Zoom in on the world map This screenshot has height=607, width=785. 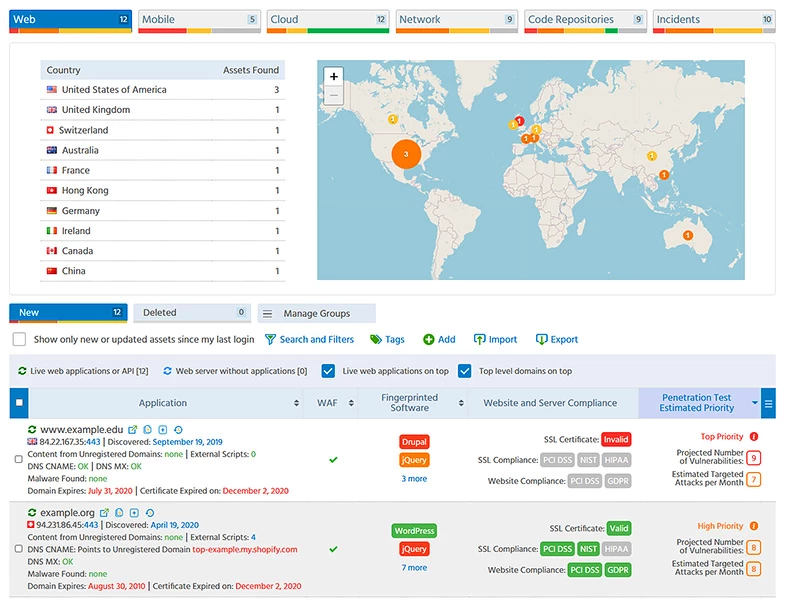[334, 76]
